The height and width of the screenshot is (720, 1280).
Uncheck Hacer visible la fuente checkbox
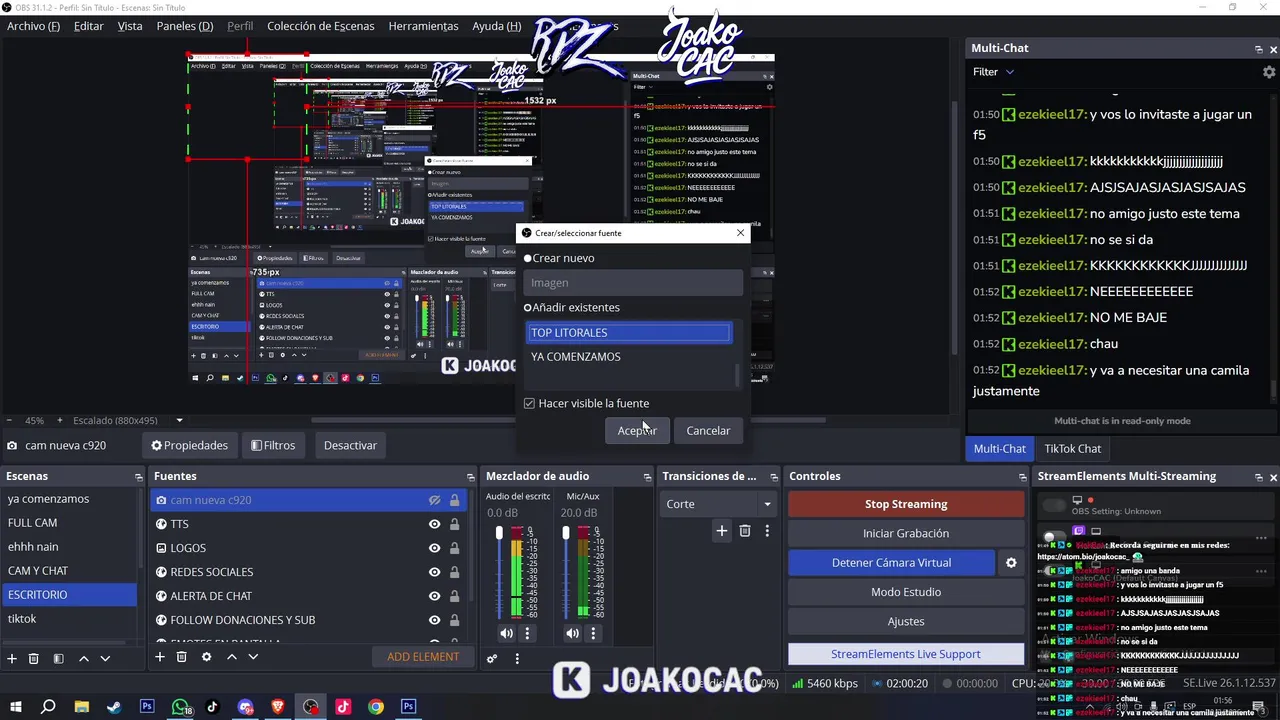coord(530,403)
